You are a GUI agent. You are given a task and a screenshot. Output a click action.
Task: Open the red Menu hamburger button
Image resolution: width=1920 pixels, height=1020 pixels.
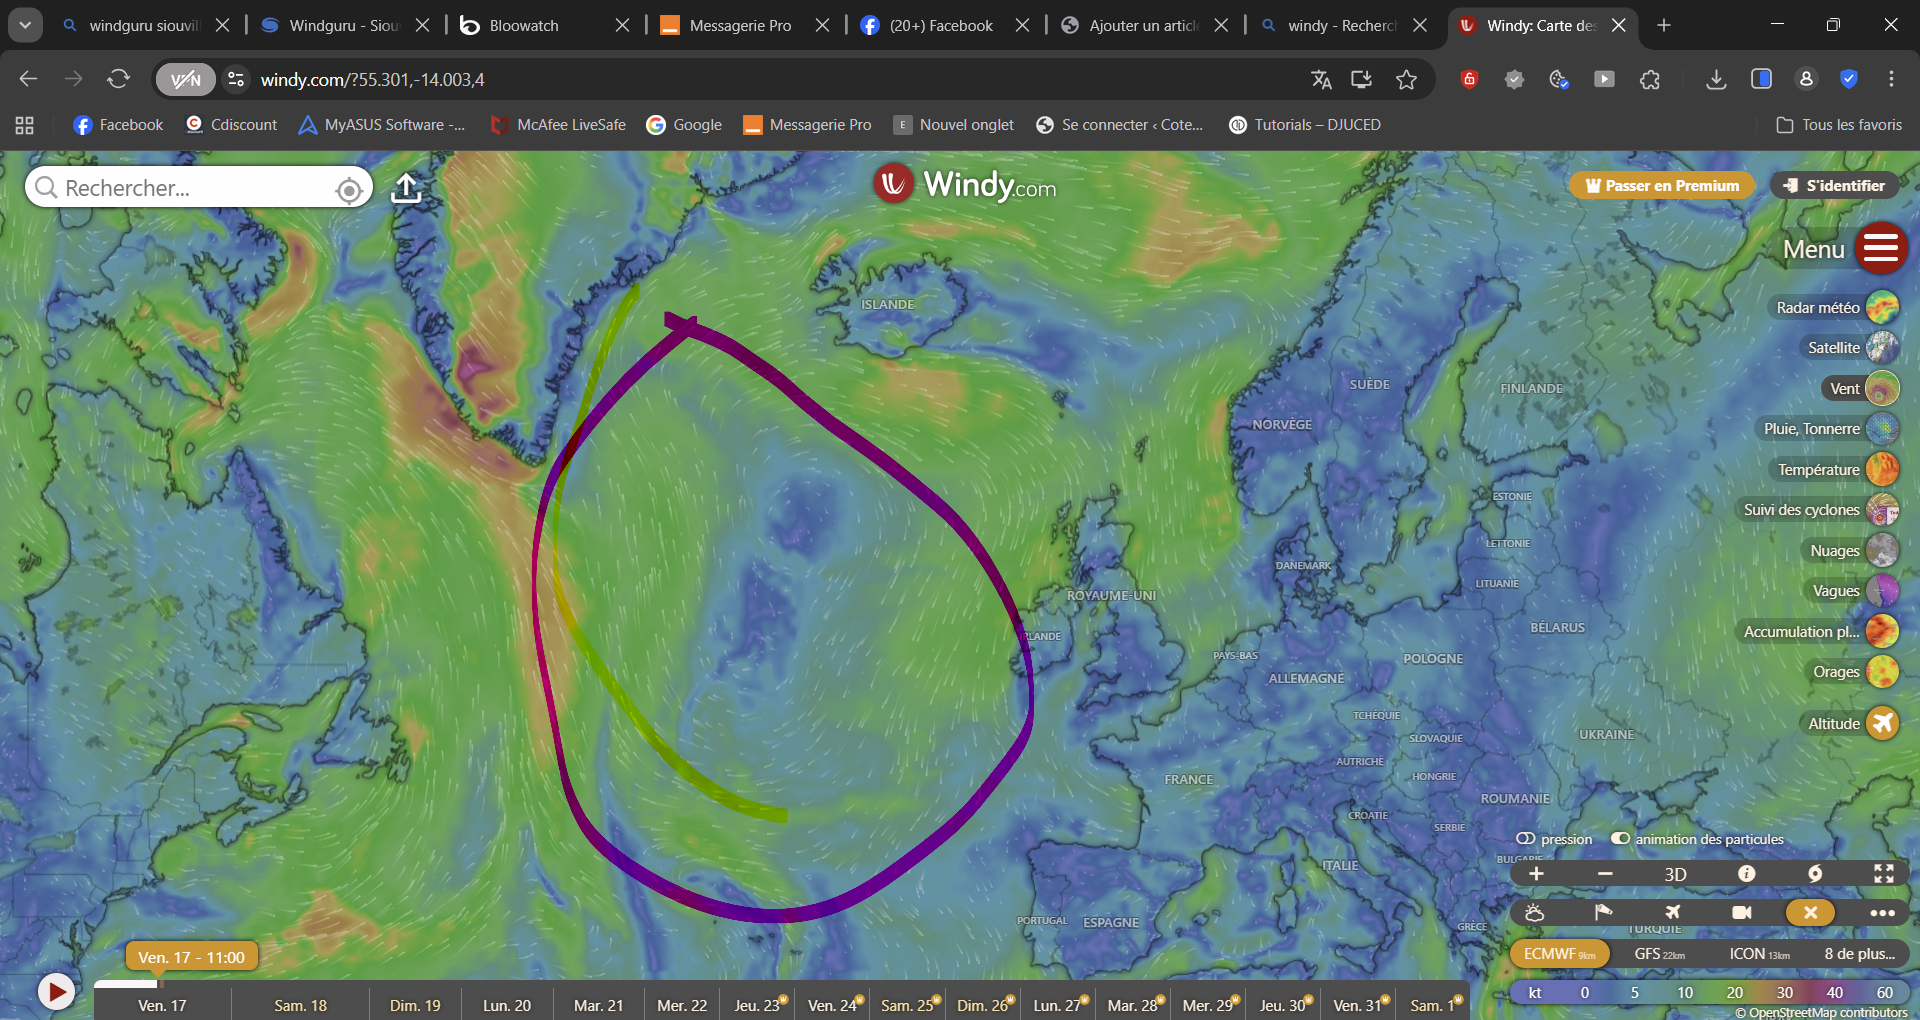[x=1881, y=248]
